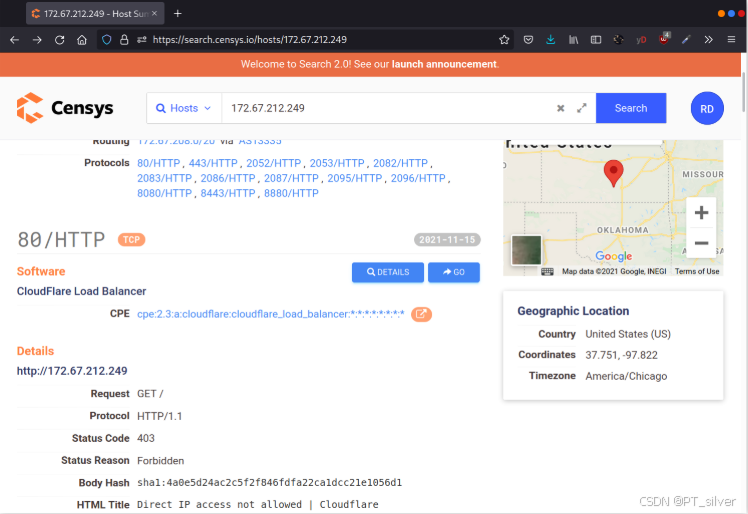The height and width of the screenshot is (514, 748).
Task: Open the 8443/HTTP protocol link
Action: click(x=228, y=193)
